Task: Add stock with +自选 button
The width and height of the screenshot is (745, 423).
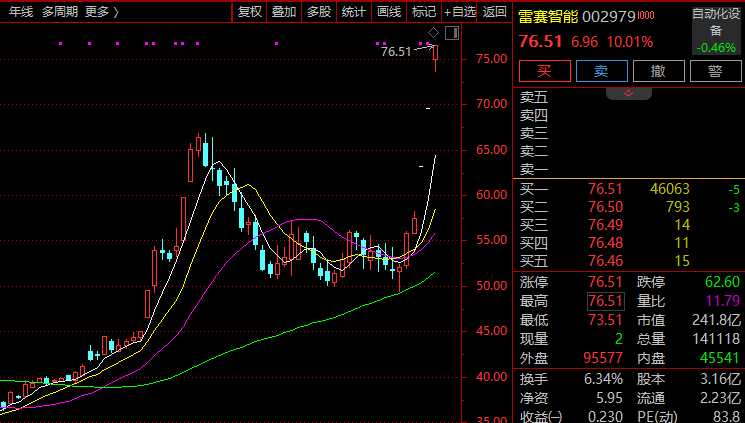Action: 459,12
